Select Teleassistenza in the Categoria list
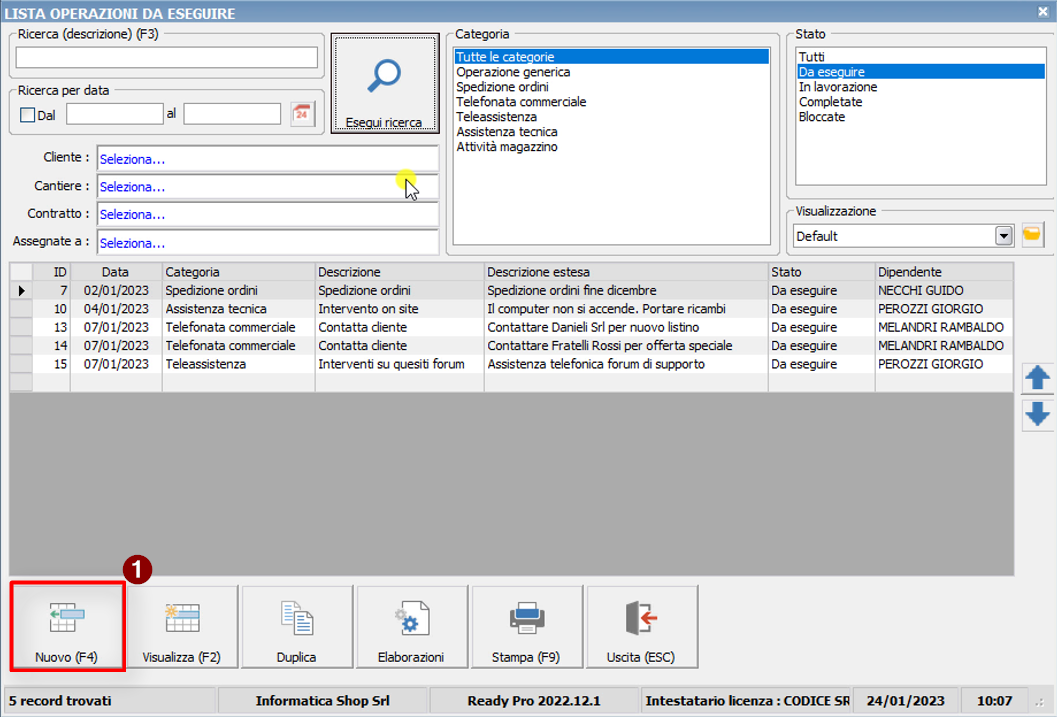The image size is (1057, 717). [496, 117]
